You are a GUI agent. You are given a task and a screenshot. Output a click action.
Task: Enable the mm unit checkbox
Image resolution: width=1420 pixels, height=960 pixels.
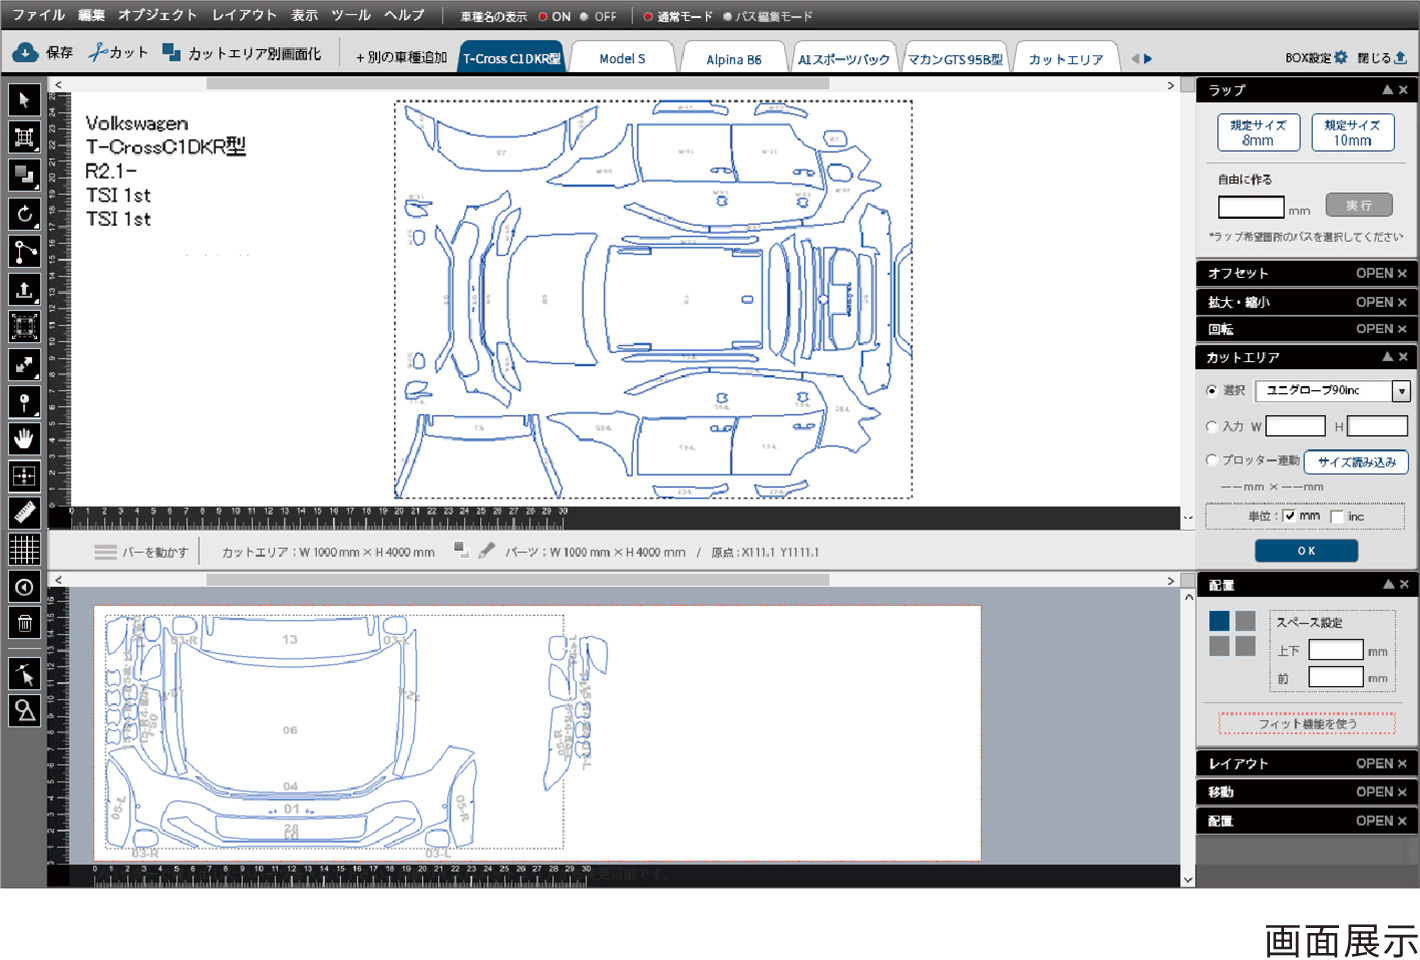pos(1289,516)
